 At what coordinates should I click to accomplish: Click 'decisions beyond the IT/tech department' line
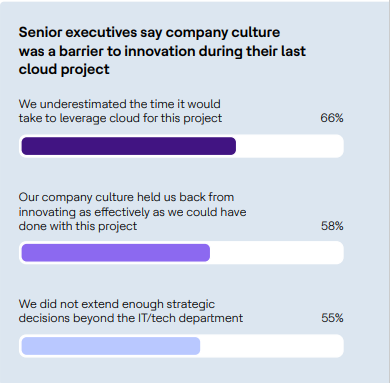[x=131, y=318]
